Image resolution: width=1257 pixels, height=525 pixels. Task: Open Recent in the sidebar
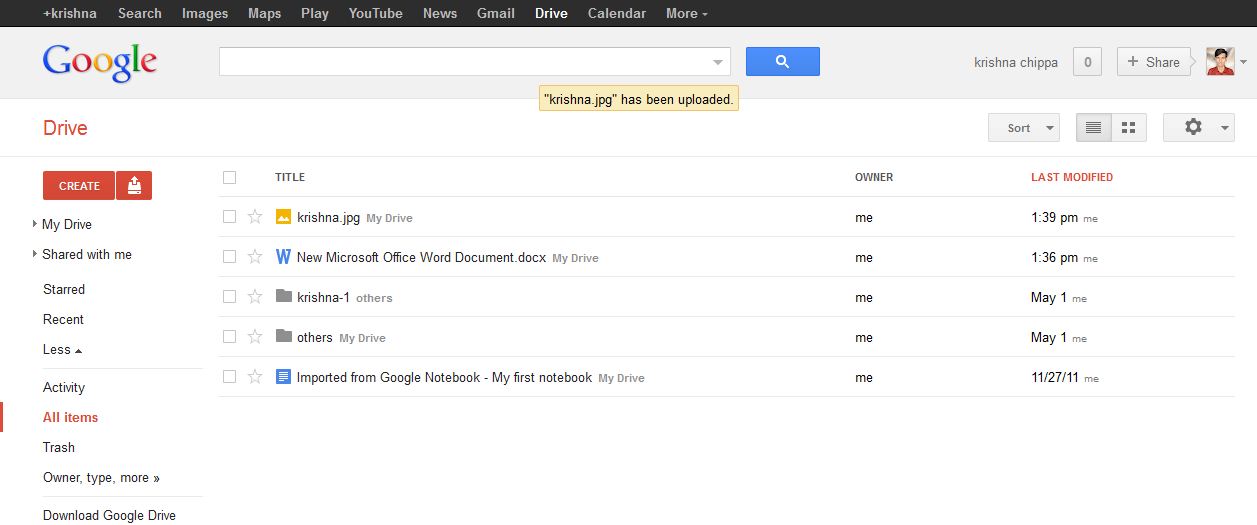coord(63,319)
